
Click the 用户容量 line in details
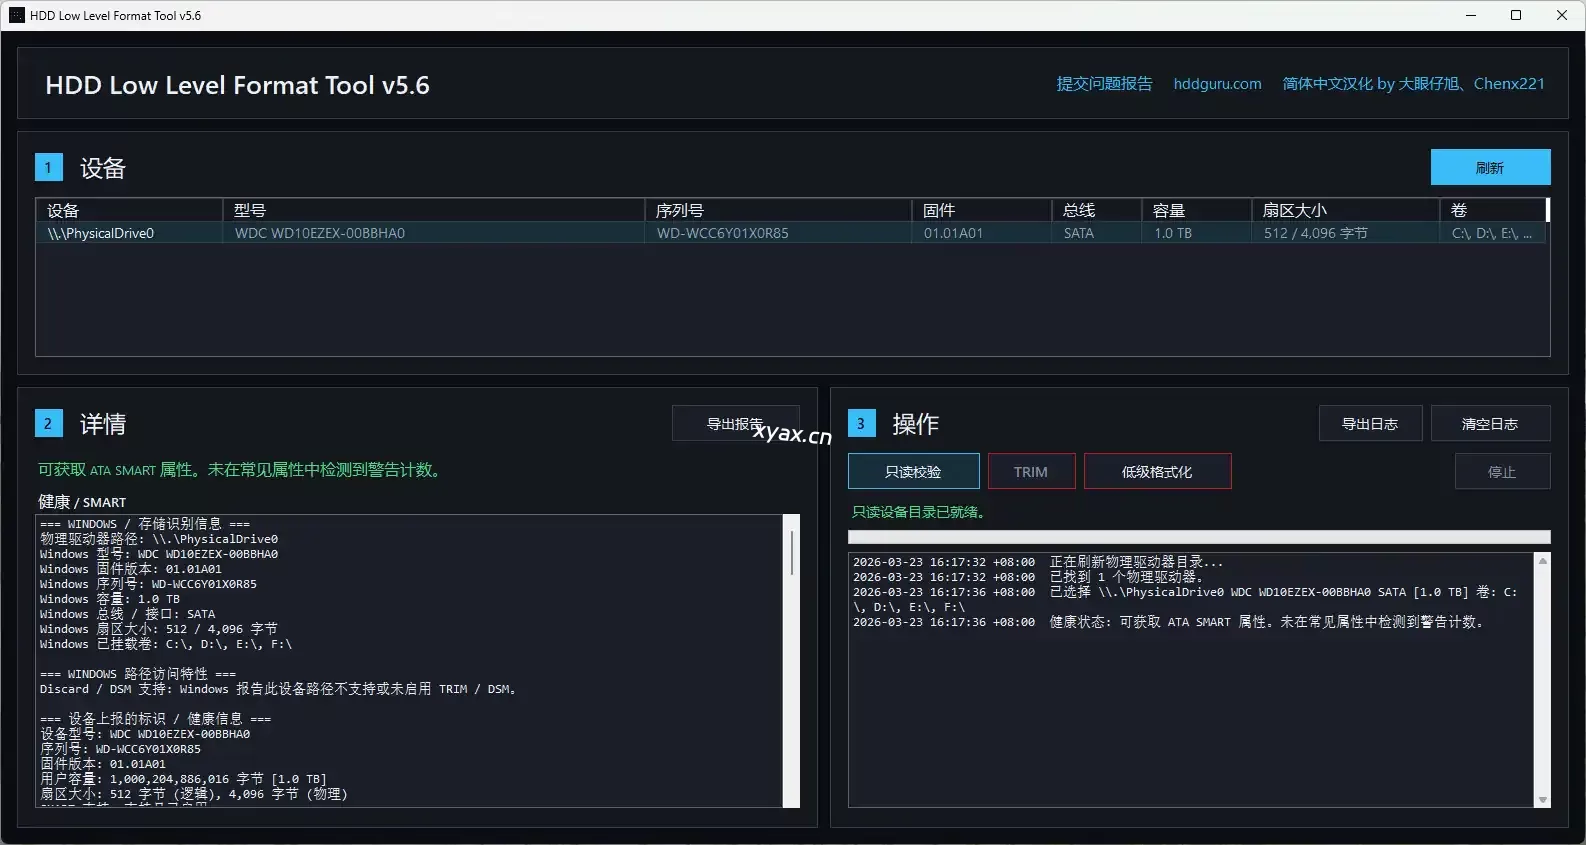[x=183, y=779]
